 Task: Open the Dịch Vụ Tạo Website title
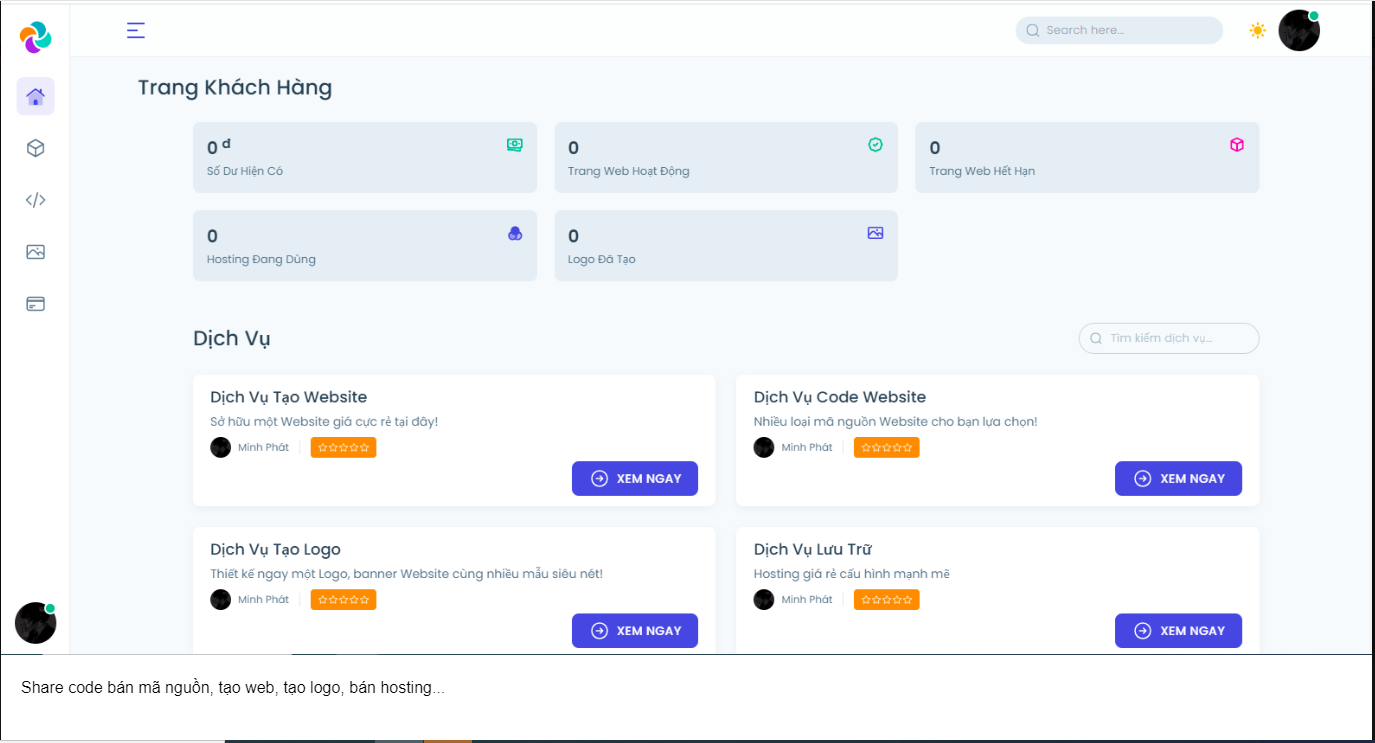[x=288, y=397]
